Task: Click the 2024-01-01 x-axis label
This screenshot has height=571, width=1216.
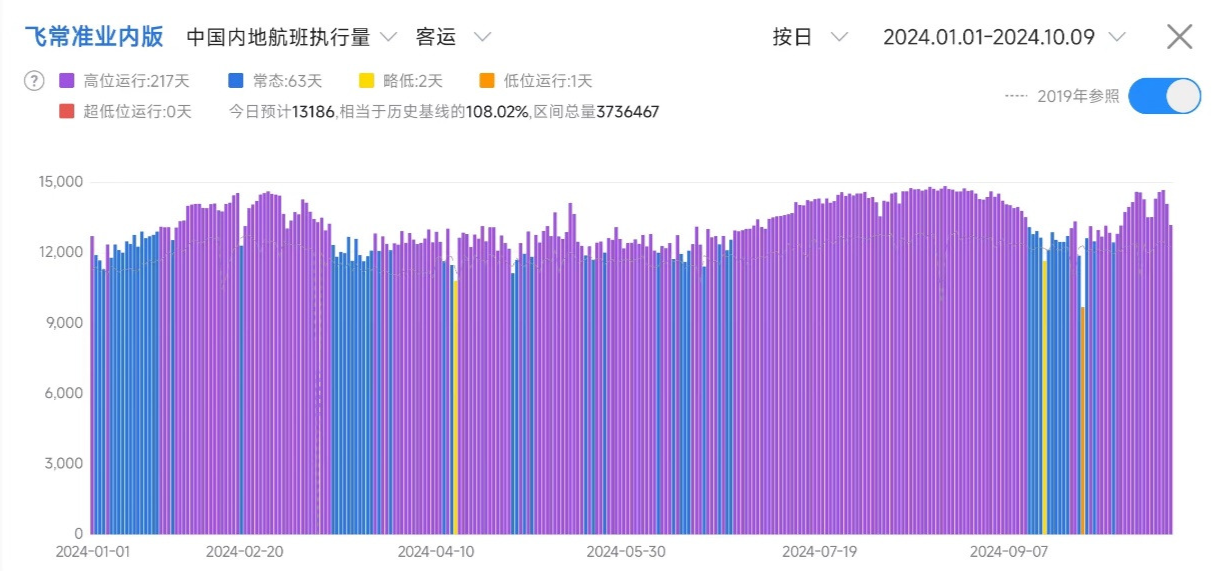Action: click(x=93, y=551)
